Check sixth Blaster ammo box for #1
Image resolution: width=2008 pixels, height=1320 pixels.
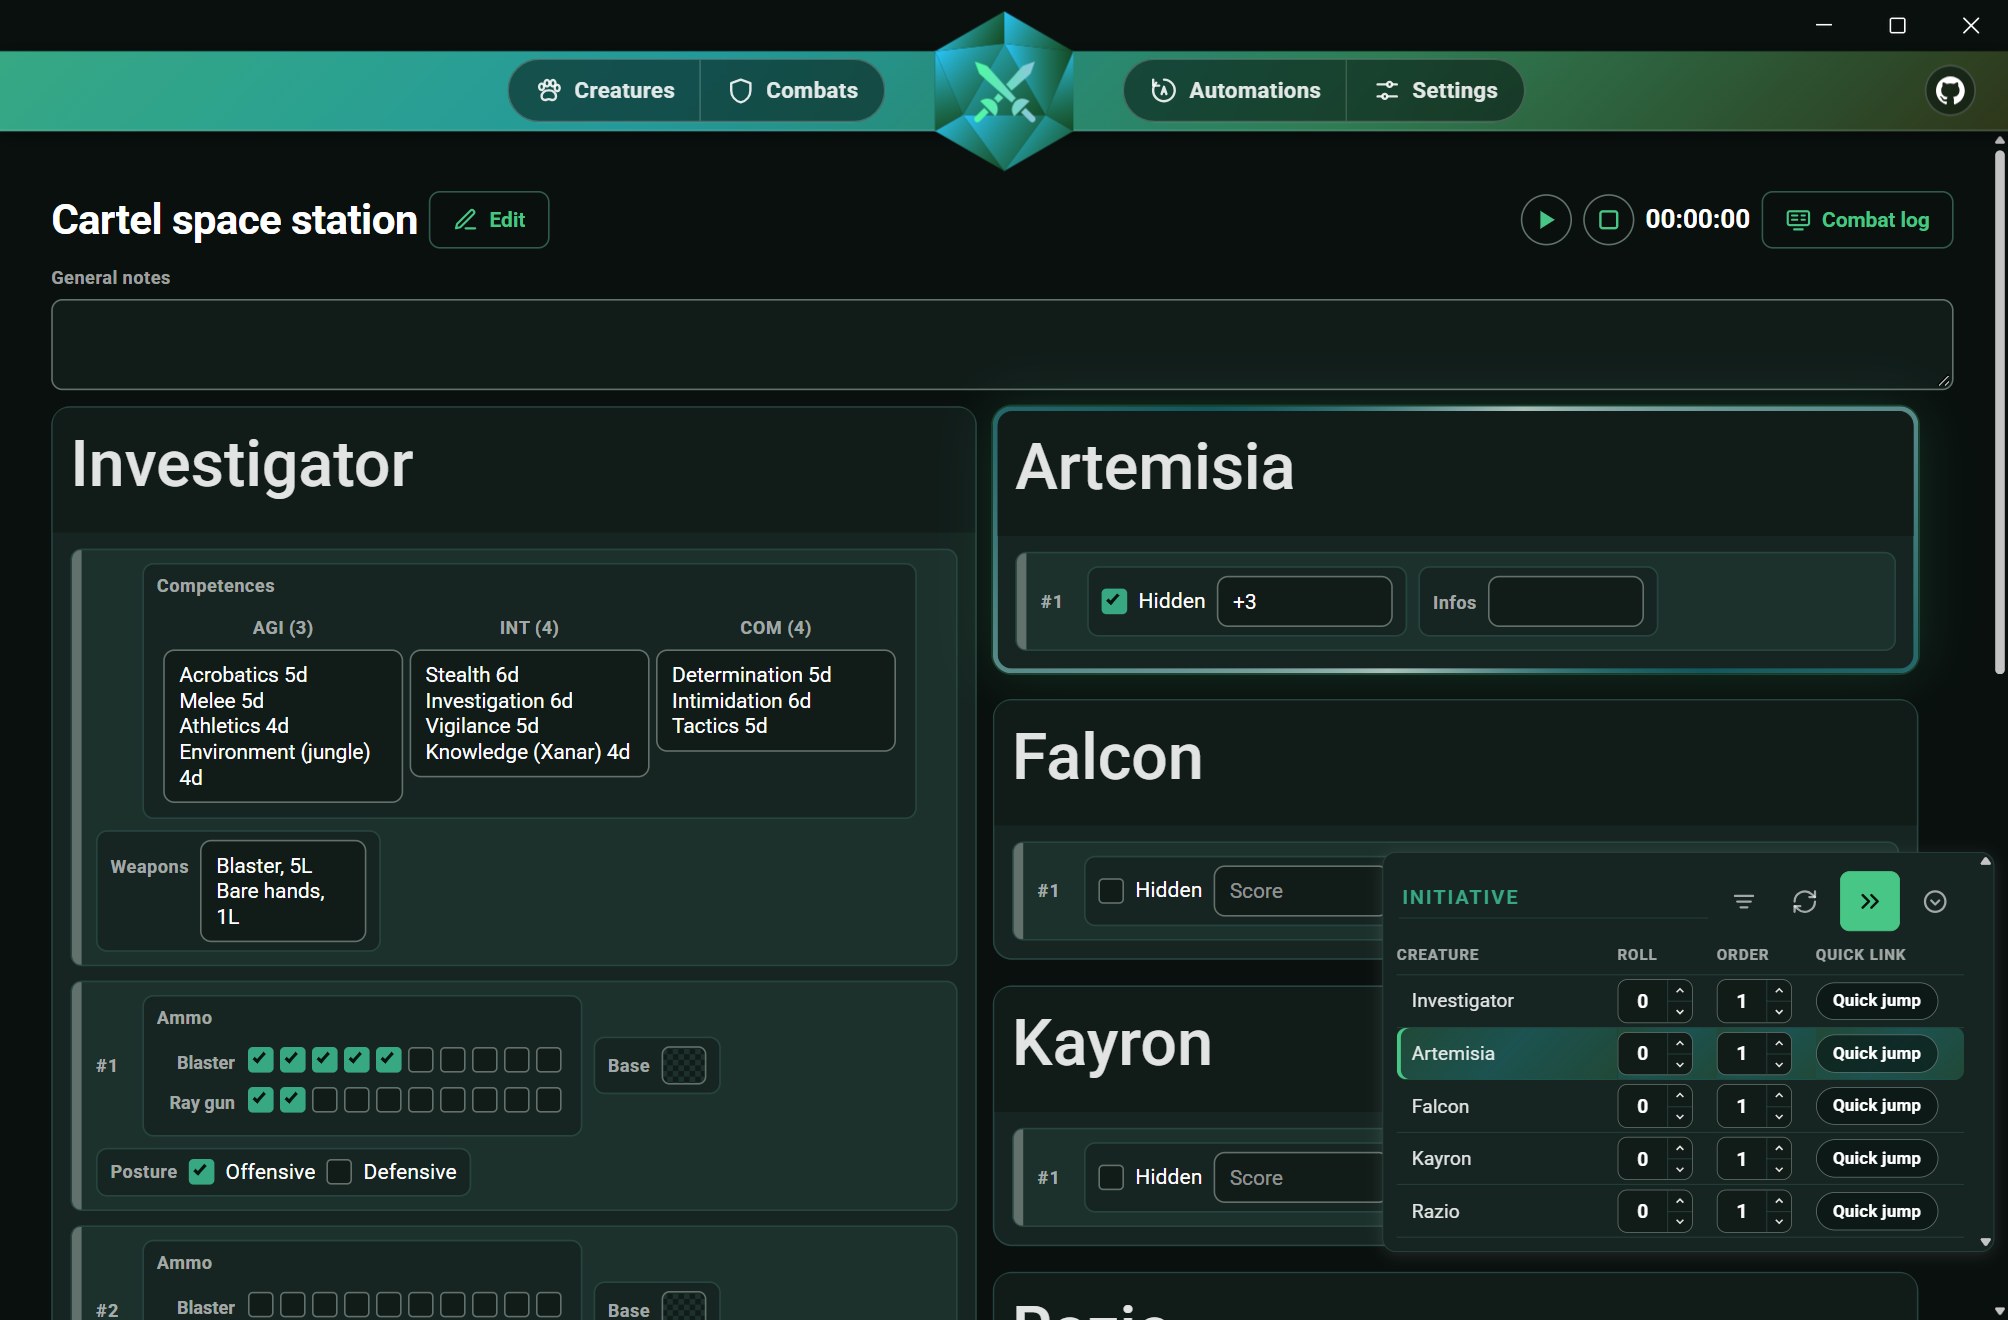421,1060
